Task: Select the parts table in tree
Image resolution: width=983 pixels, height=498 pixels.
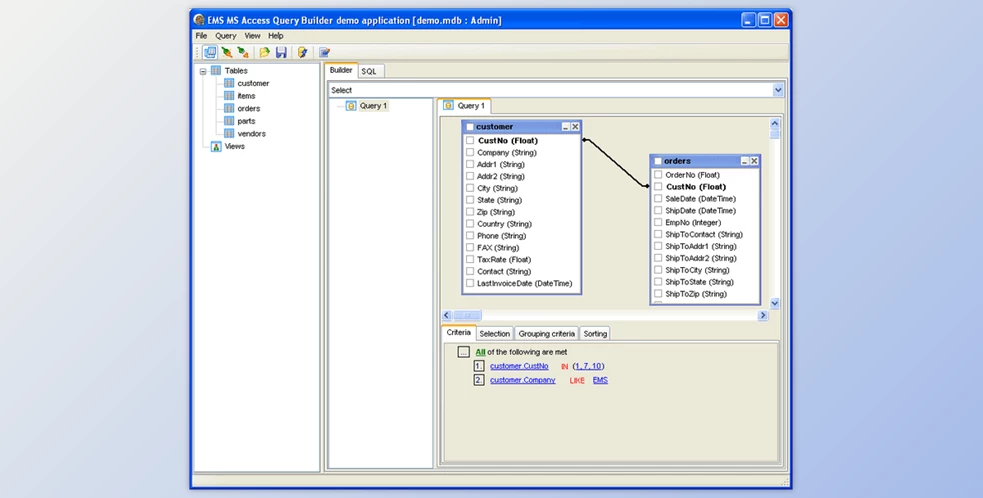Action: click(x=246, y=121)
